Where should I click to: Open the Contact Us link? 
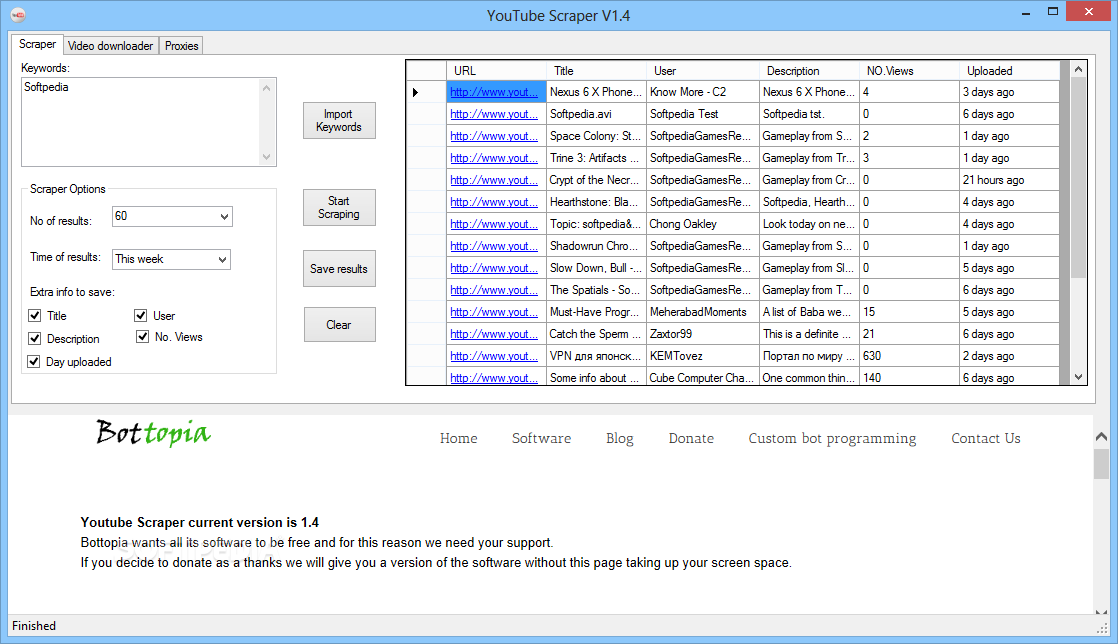coord(985,439)
